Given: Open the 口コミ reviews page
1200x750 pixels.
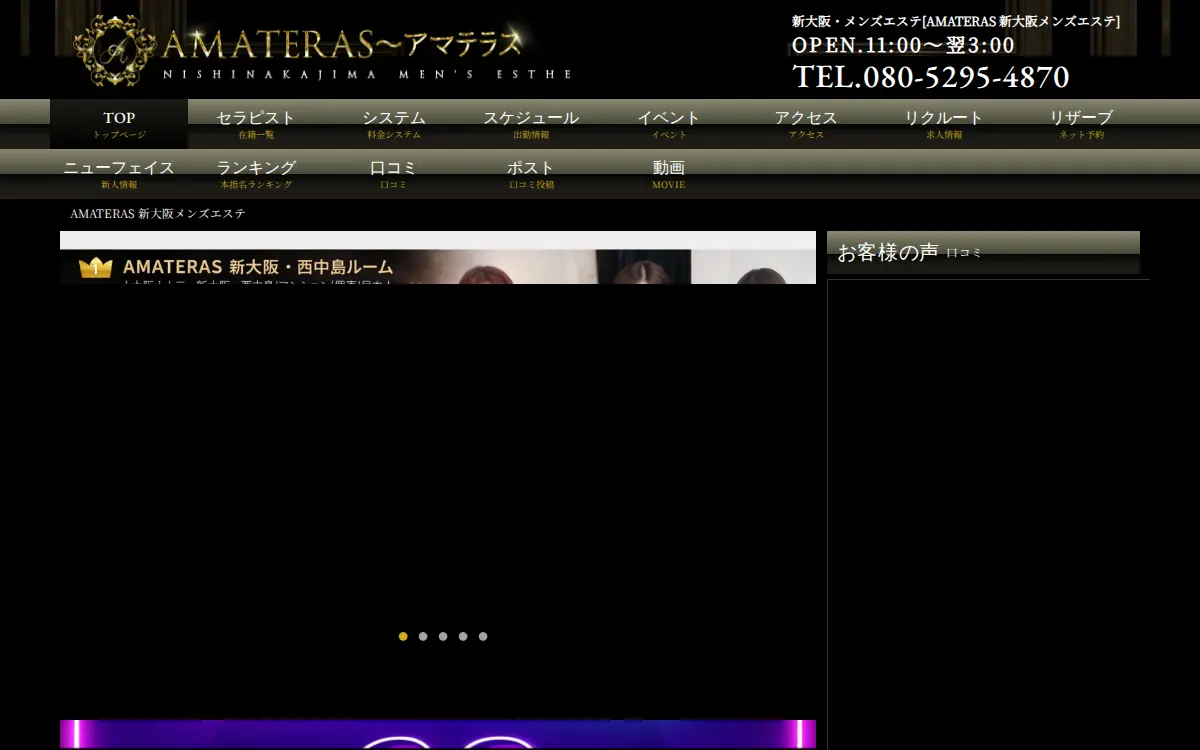Looking at the screenshot, I should 394,174.
